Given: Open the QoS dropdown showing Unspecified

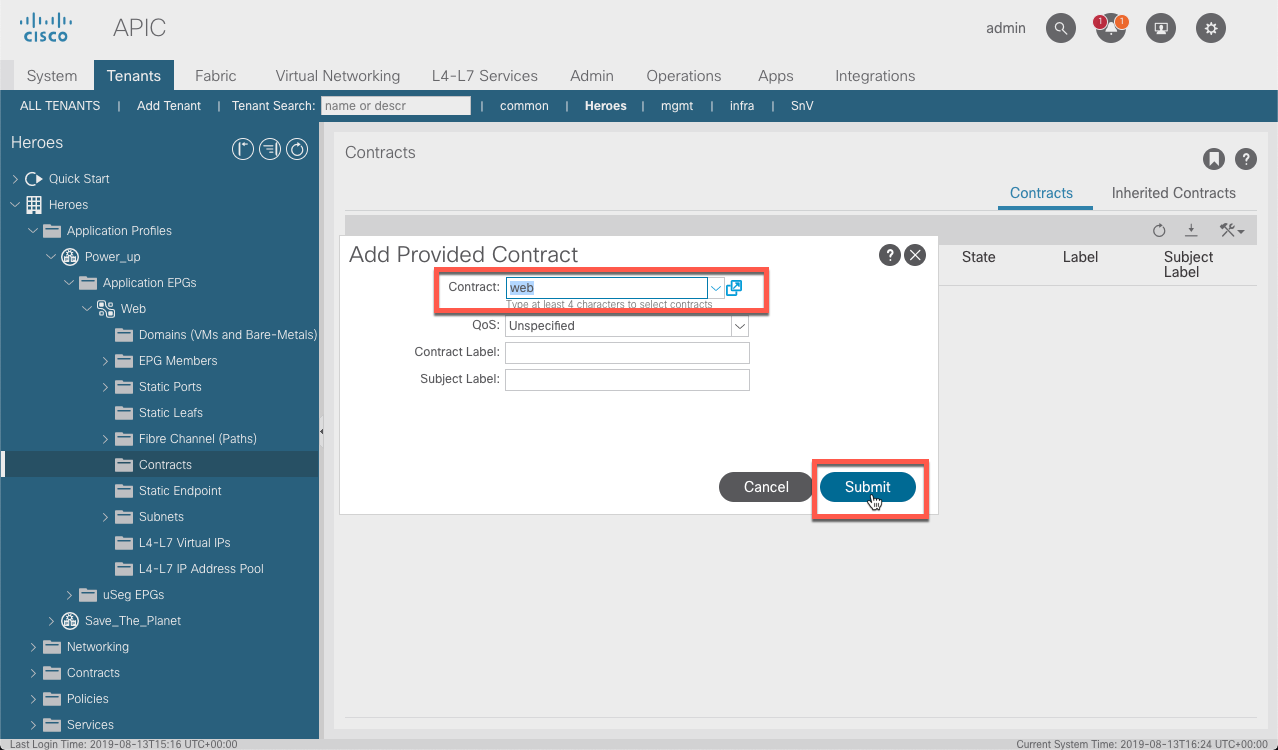Looking at the screenshot, I should [739, 325].
